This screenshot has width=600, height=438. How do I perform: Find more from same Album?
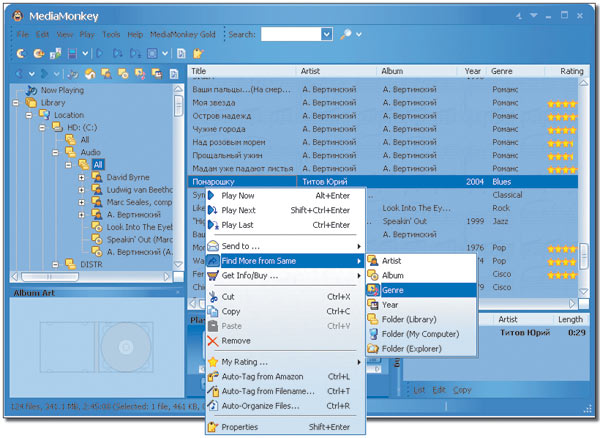[421, 275]
